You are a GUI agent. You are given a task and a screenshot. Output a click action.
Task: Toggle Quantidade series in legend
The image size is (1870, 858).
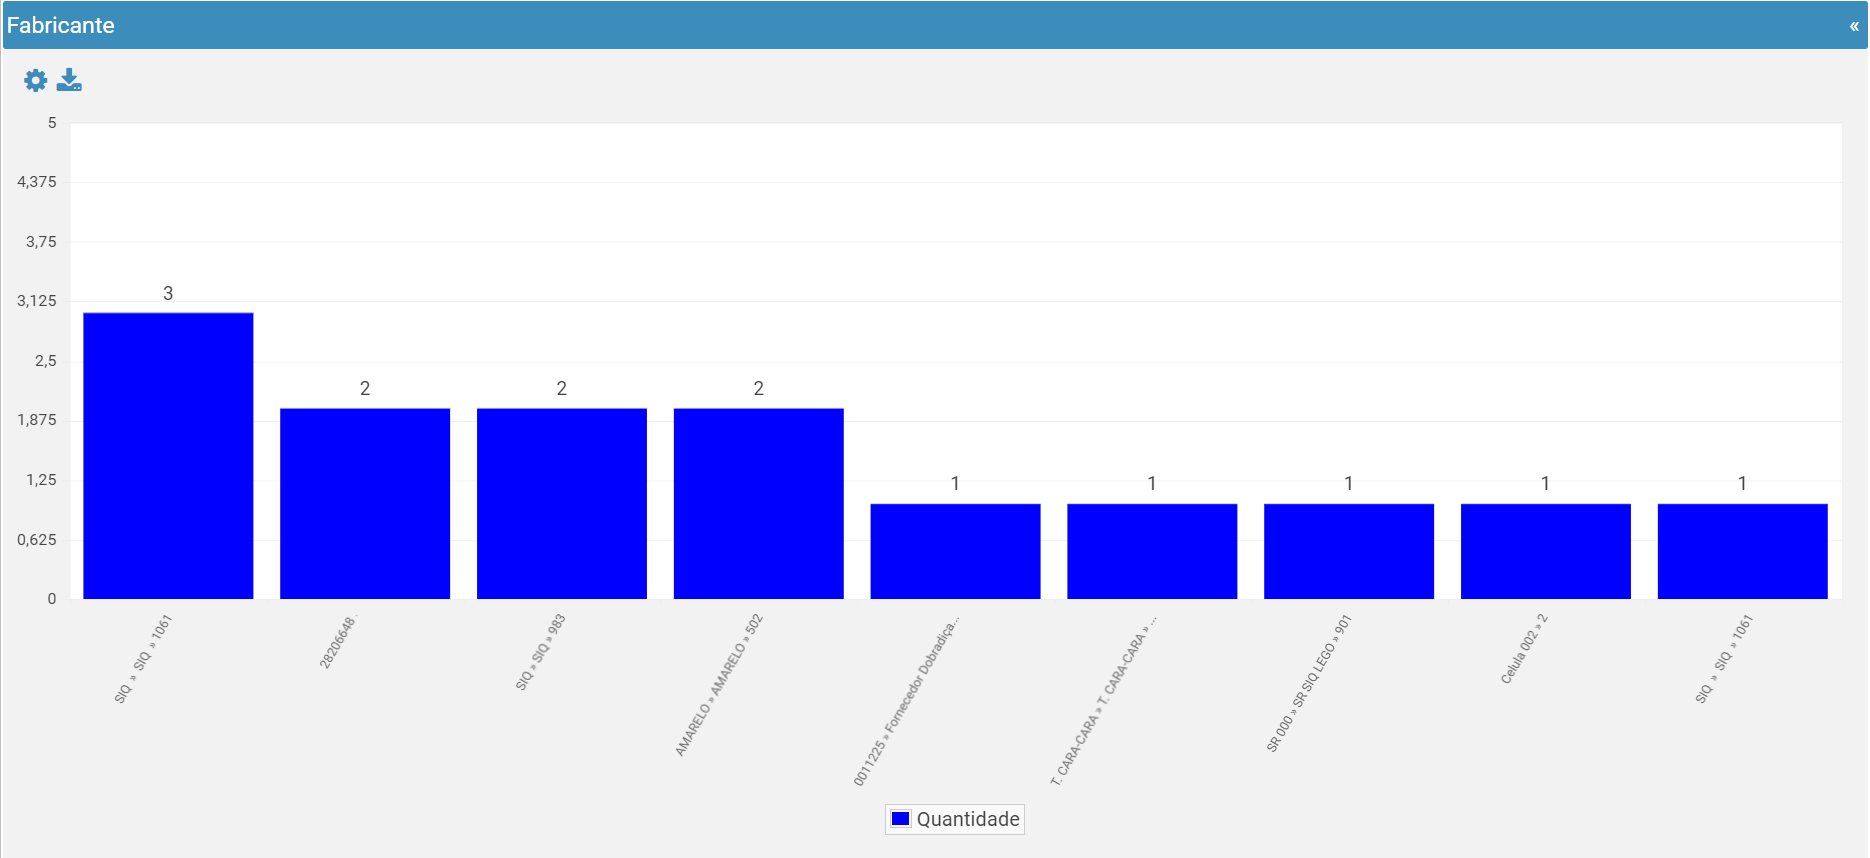[x=955, y=819]
